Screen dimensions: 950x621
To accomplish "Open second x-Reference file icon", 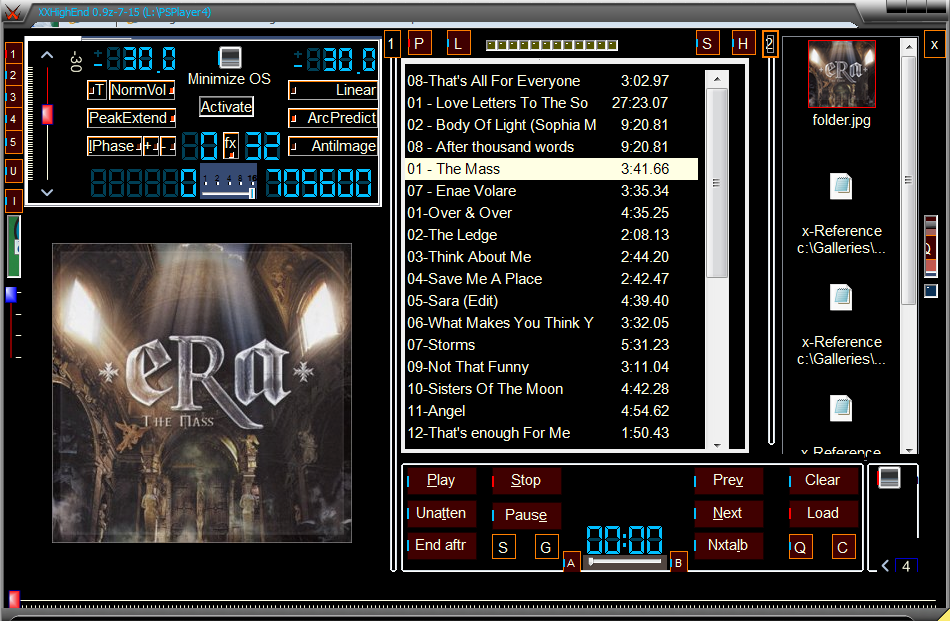I will pyautogui.click(x=841, y=297).
